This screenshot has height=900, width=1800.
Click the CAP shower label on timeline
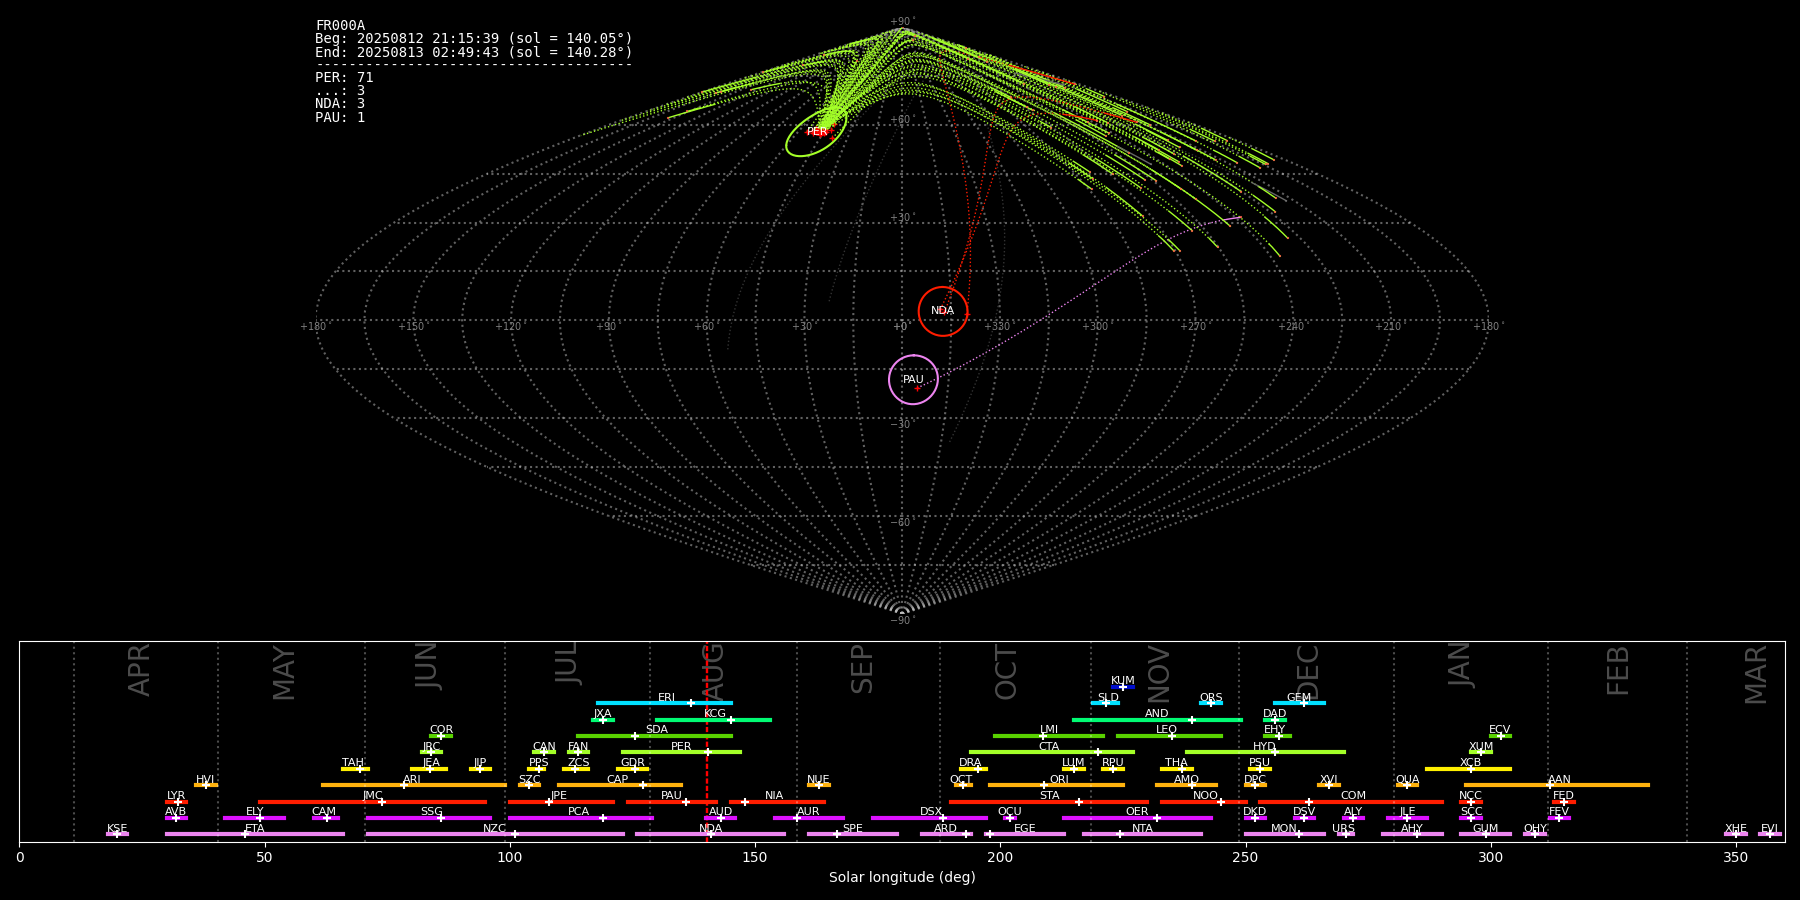point(618,780)
